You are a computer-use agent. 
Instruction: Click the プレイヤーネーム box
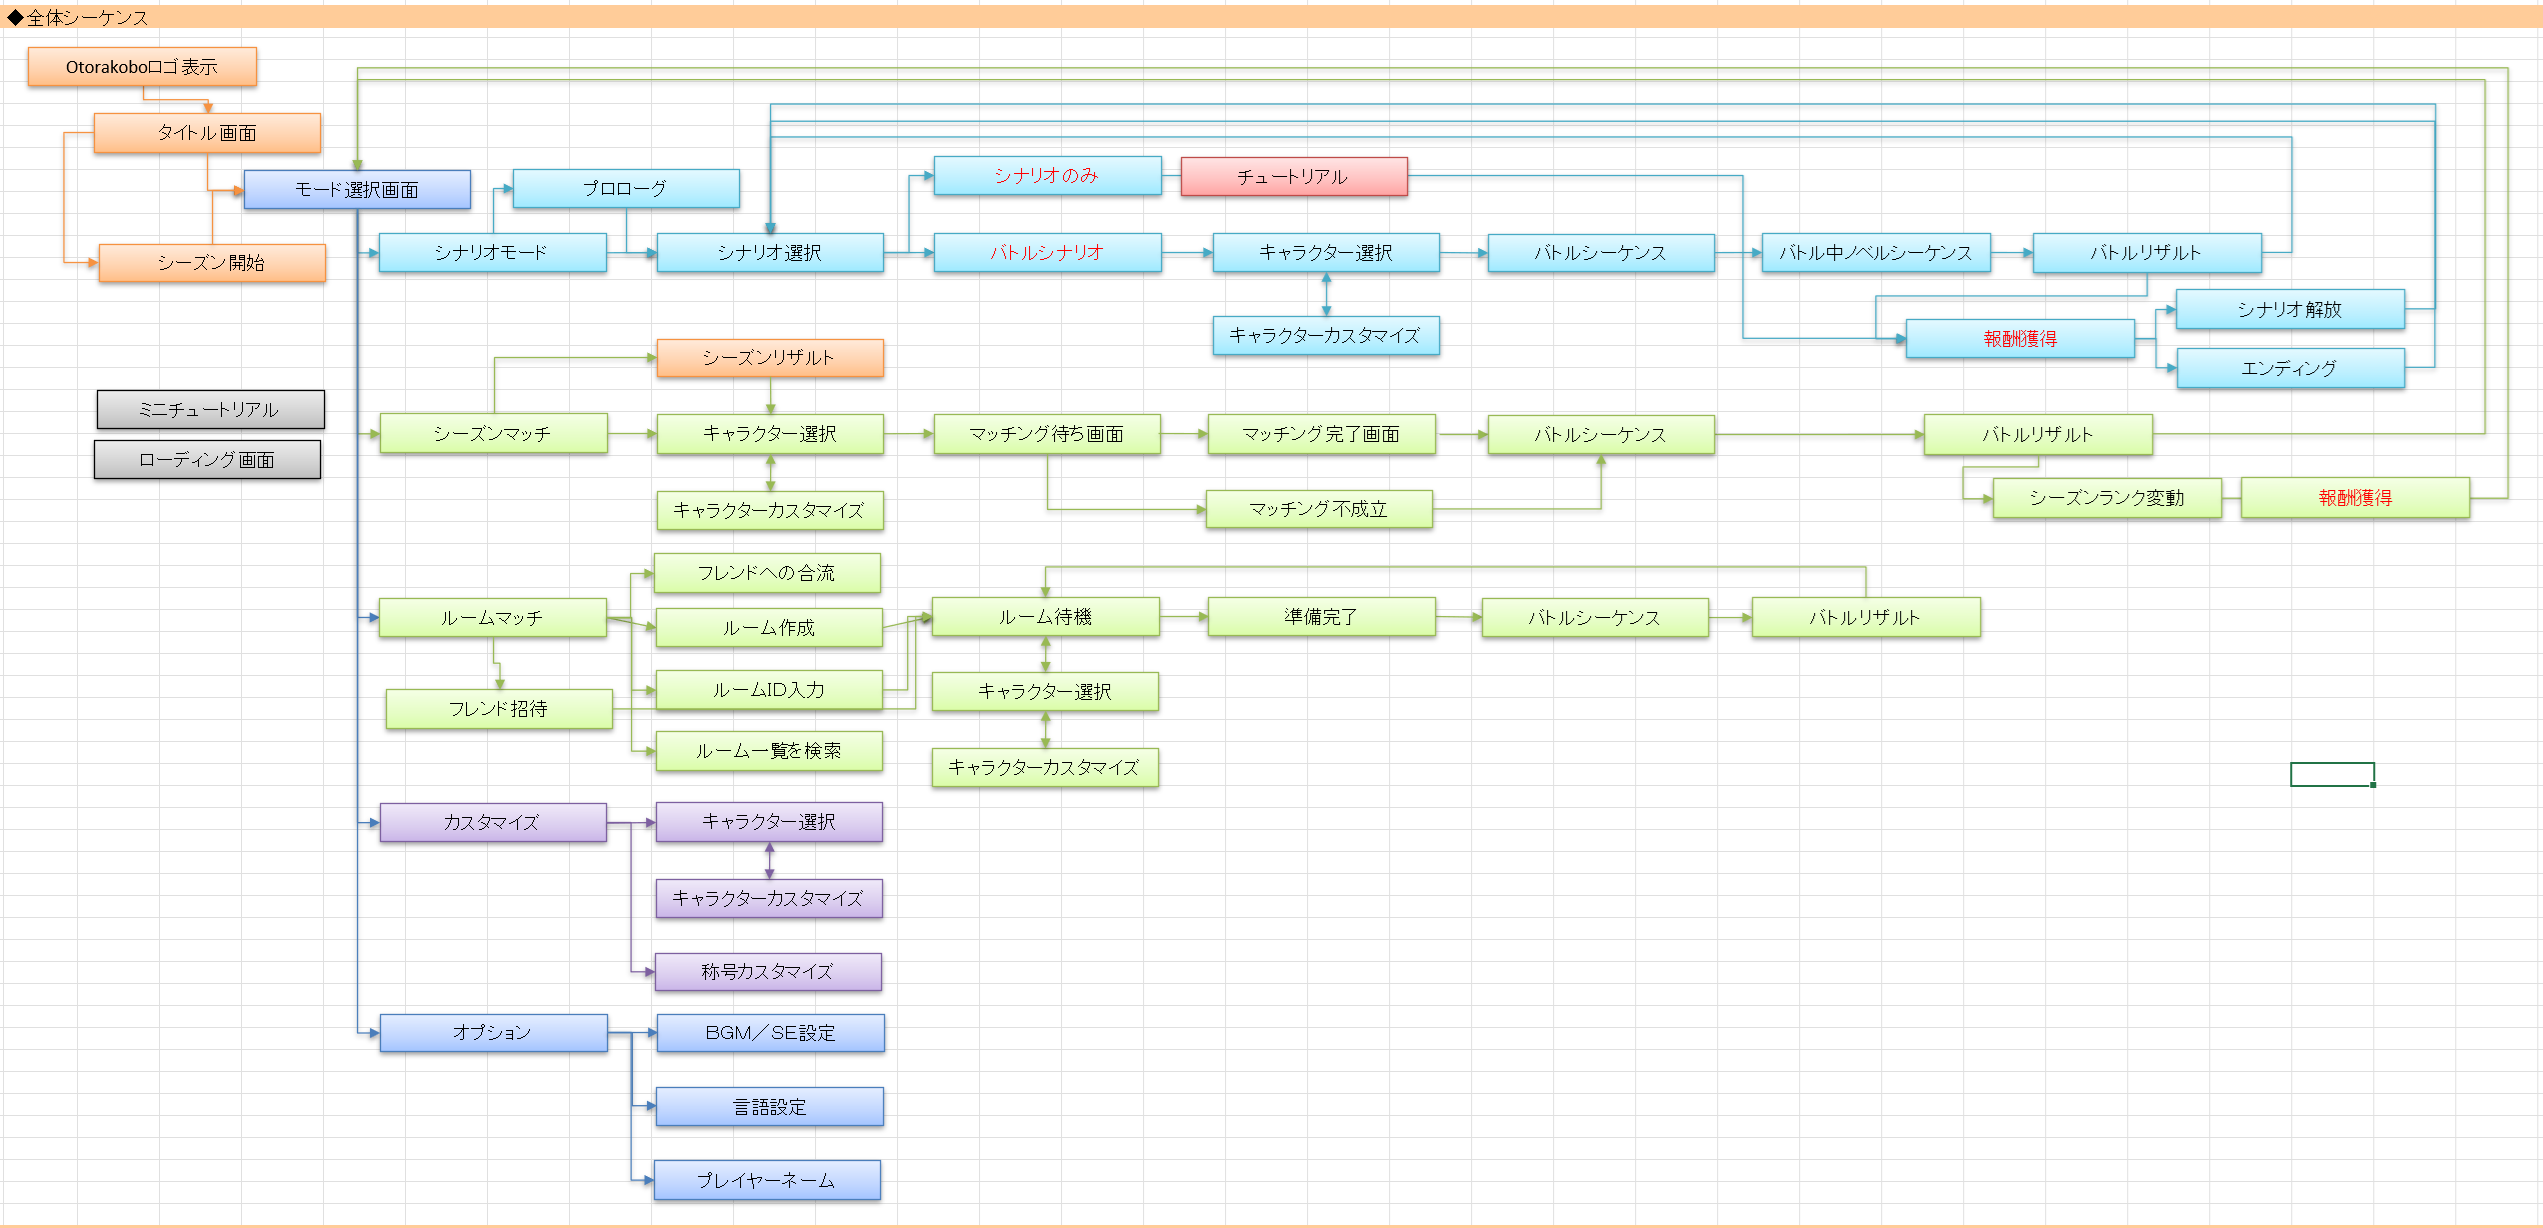click(x=767, y=1180)
